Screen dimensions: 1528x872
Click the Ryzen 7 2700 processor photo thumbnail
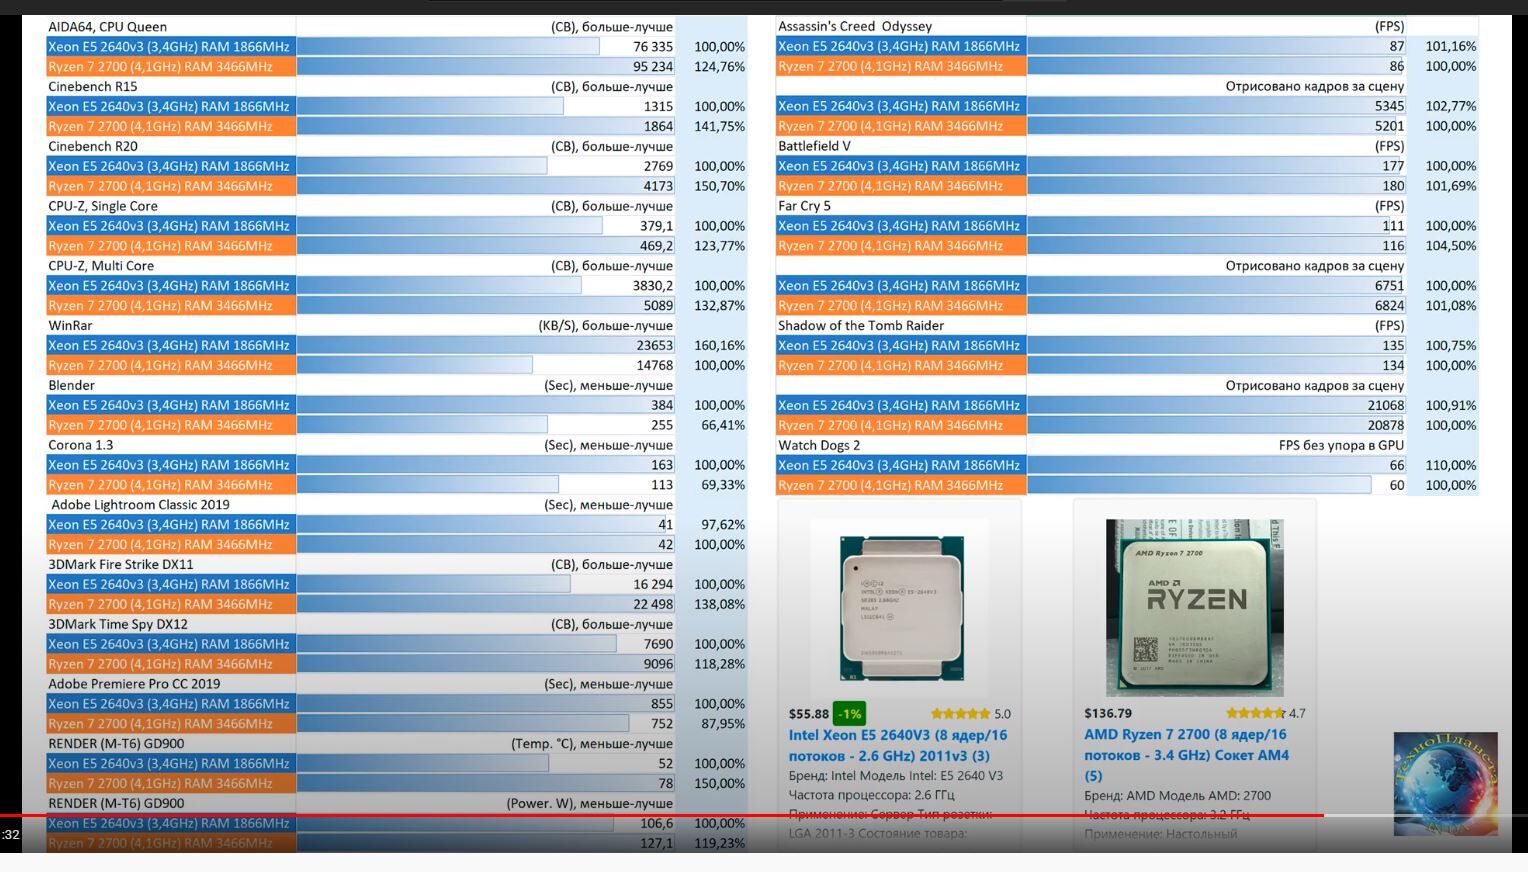[x=1195, y=607]
